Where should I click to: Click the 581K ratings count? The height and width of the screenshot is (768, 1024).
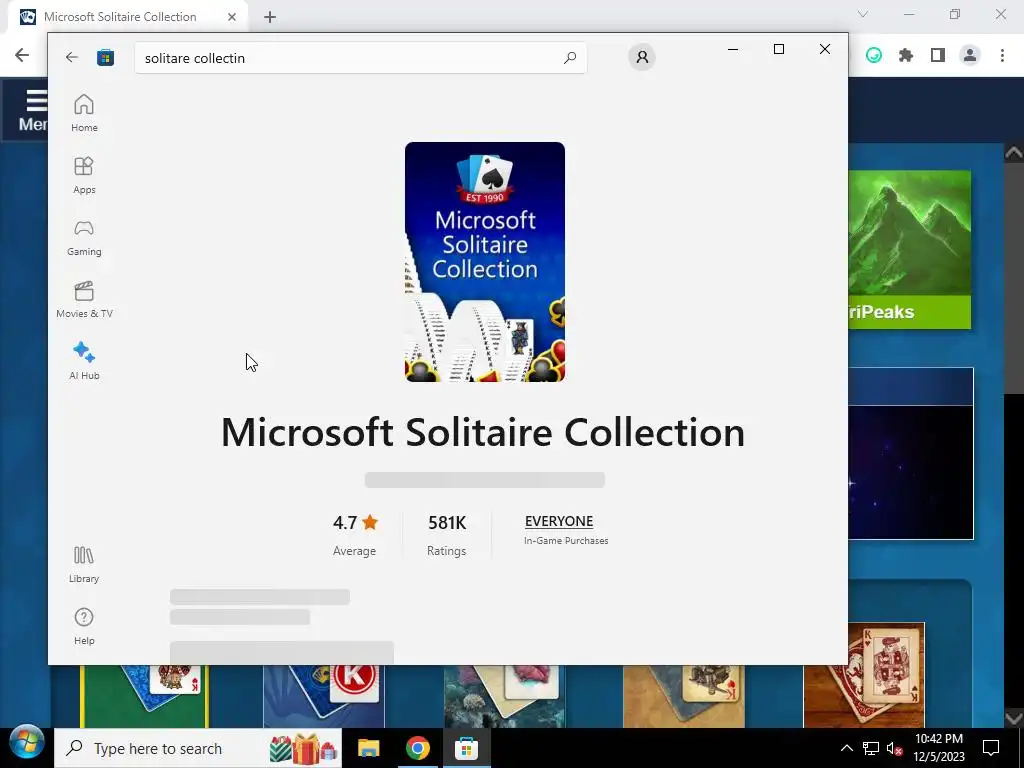[x=447, y=522]
